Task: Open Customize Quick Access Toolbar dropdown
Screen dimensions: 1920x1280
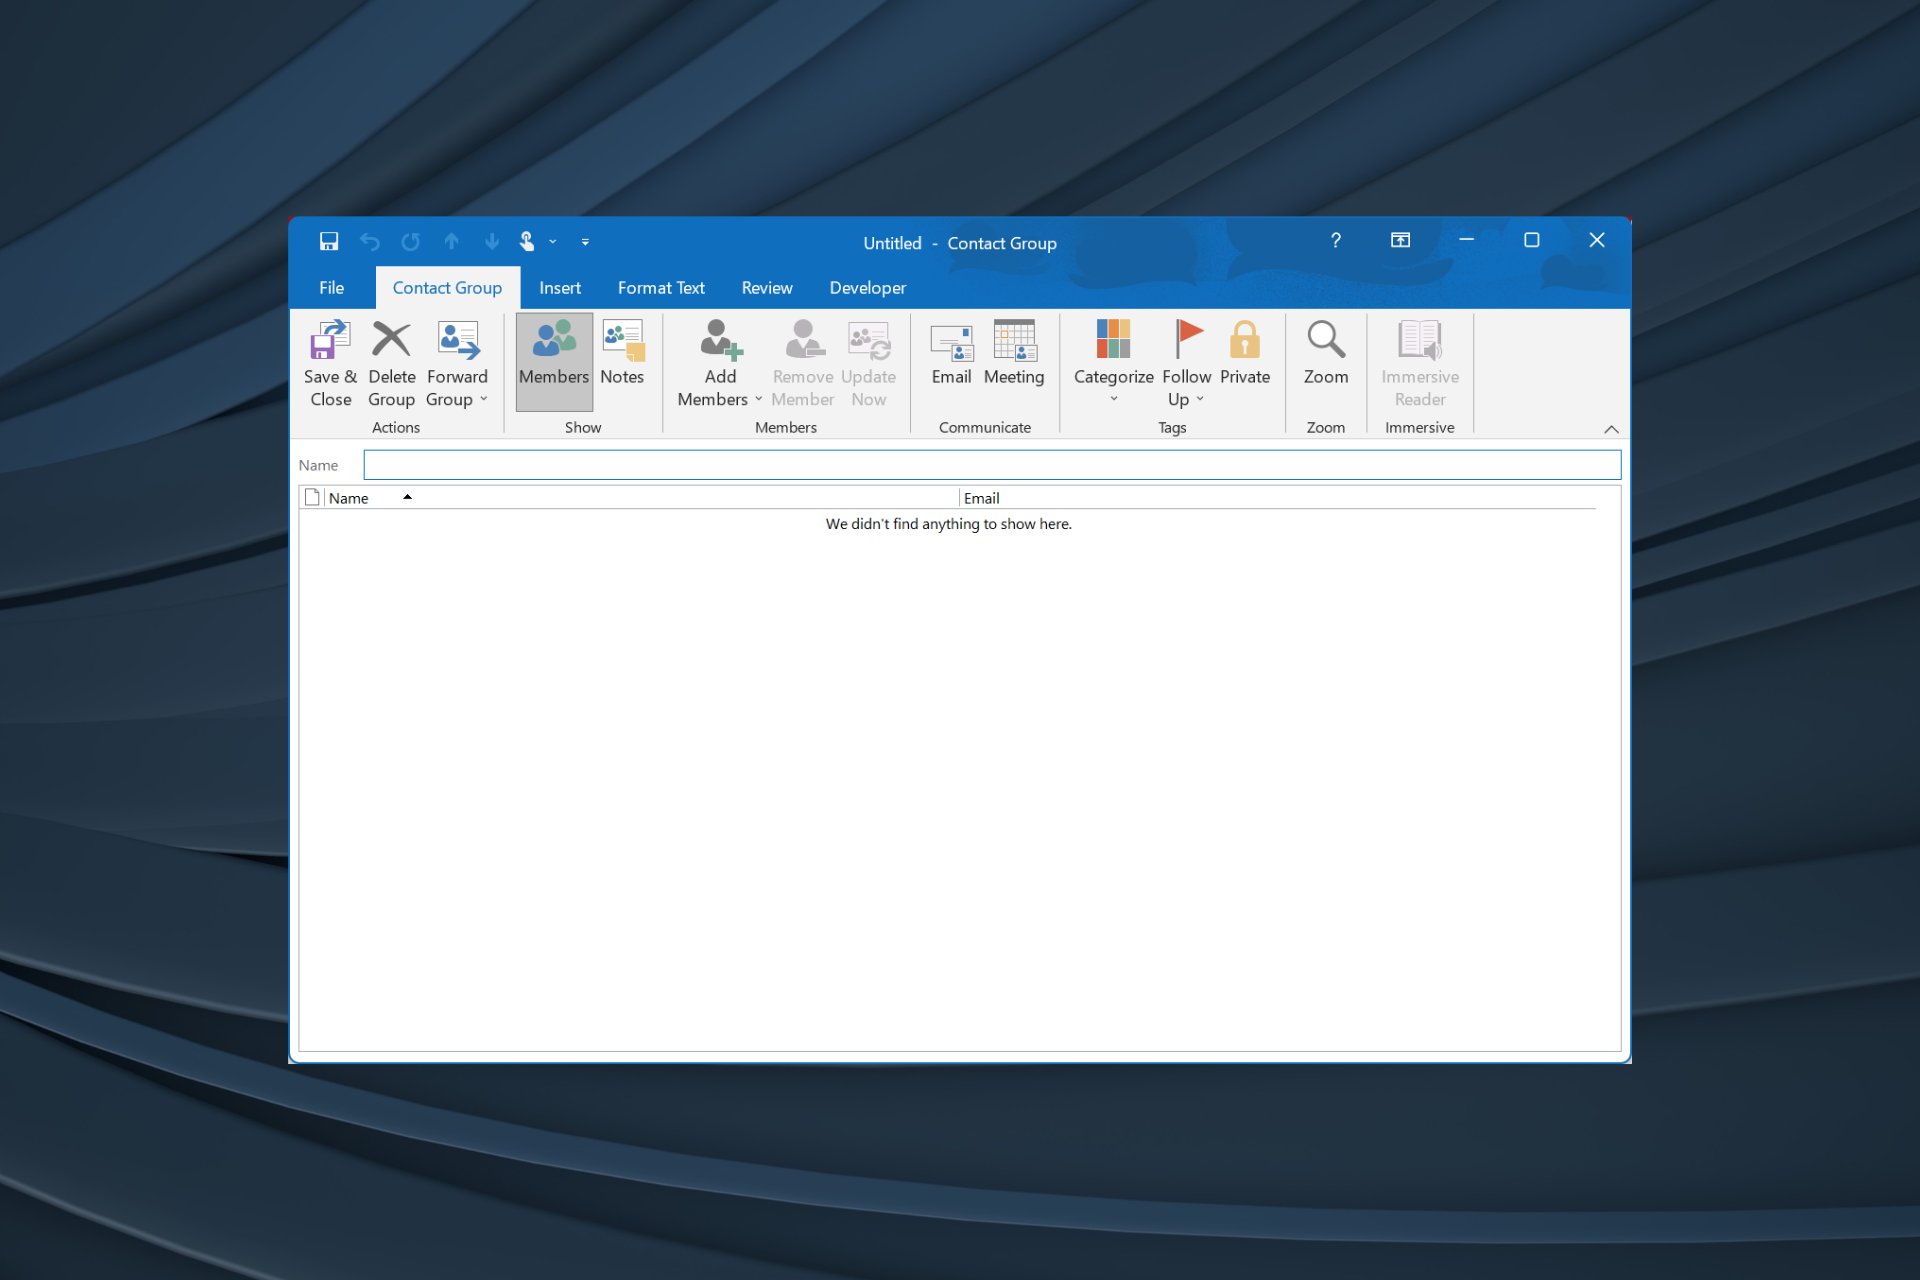Action: (x=585, y=242)
